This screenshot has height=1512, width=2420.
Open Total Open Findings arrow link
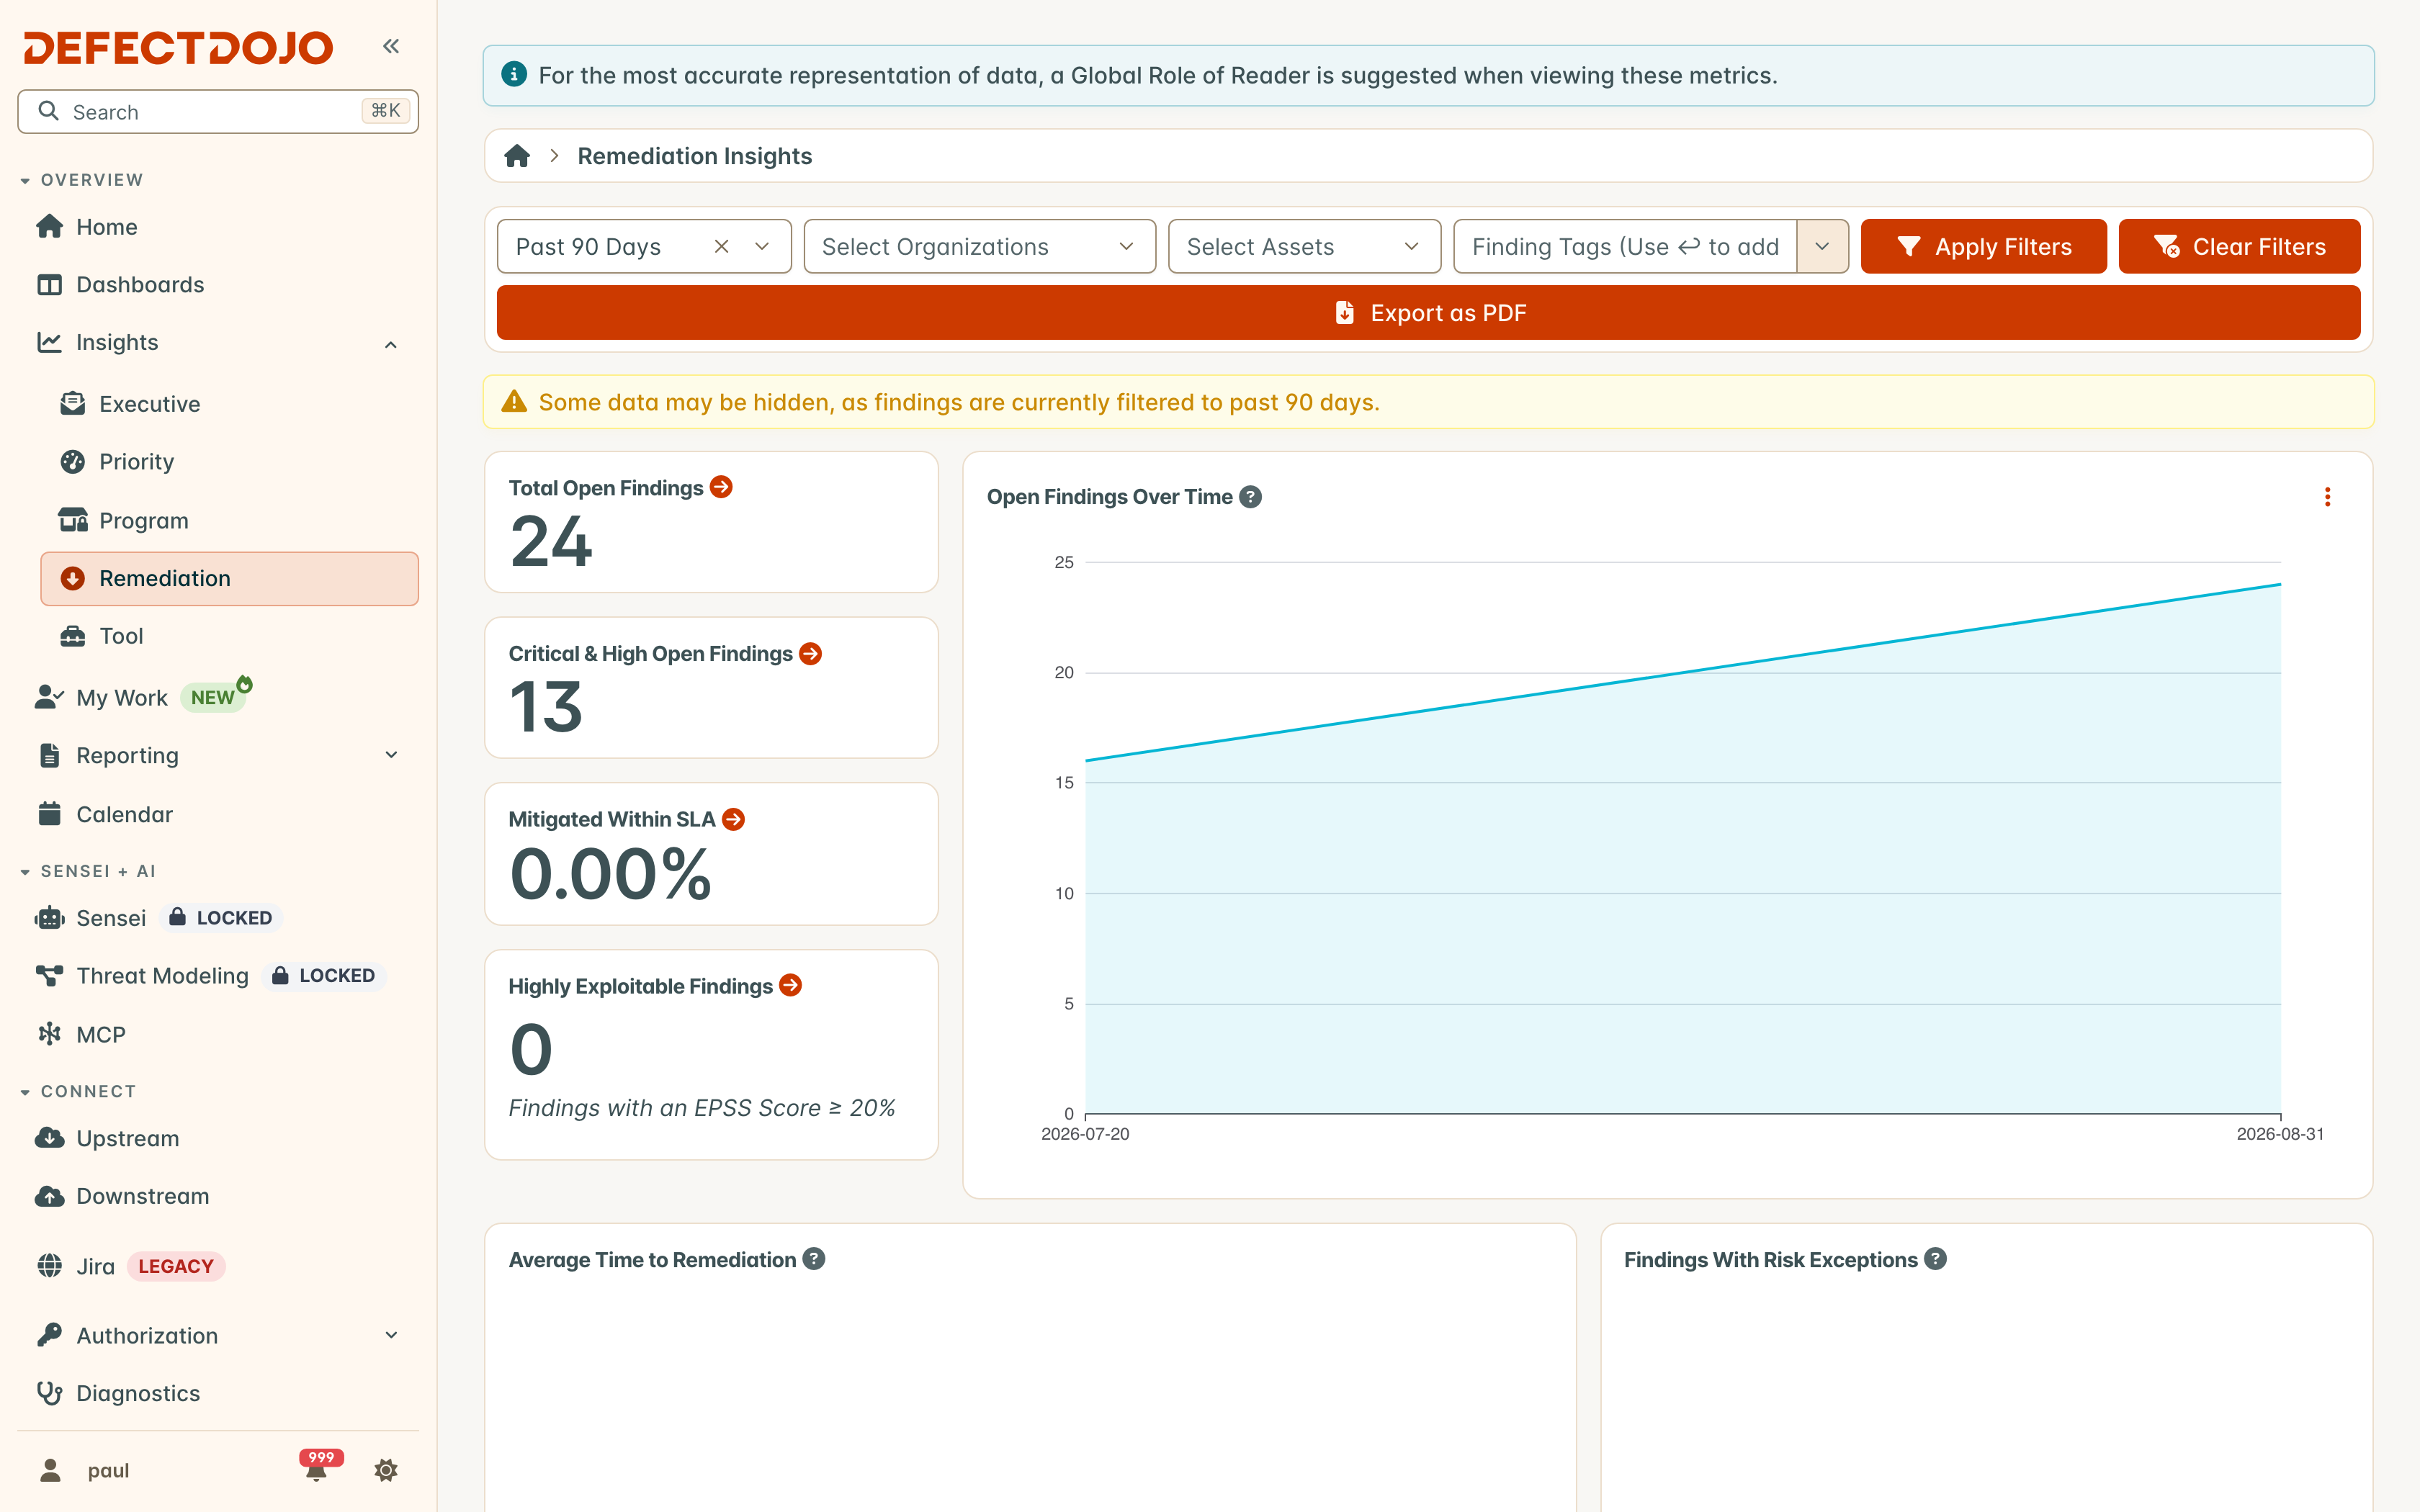(x=721, y=487)
